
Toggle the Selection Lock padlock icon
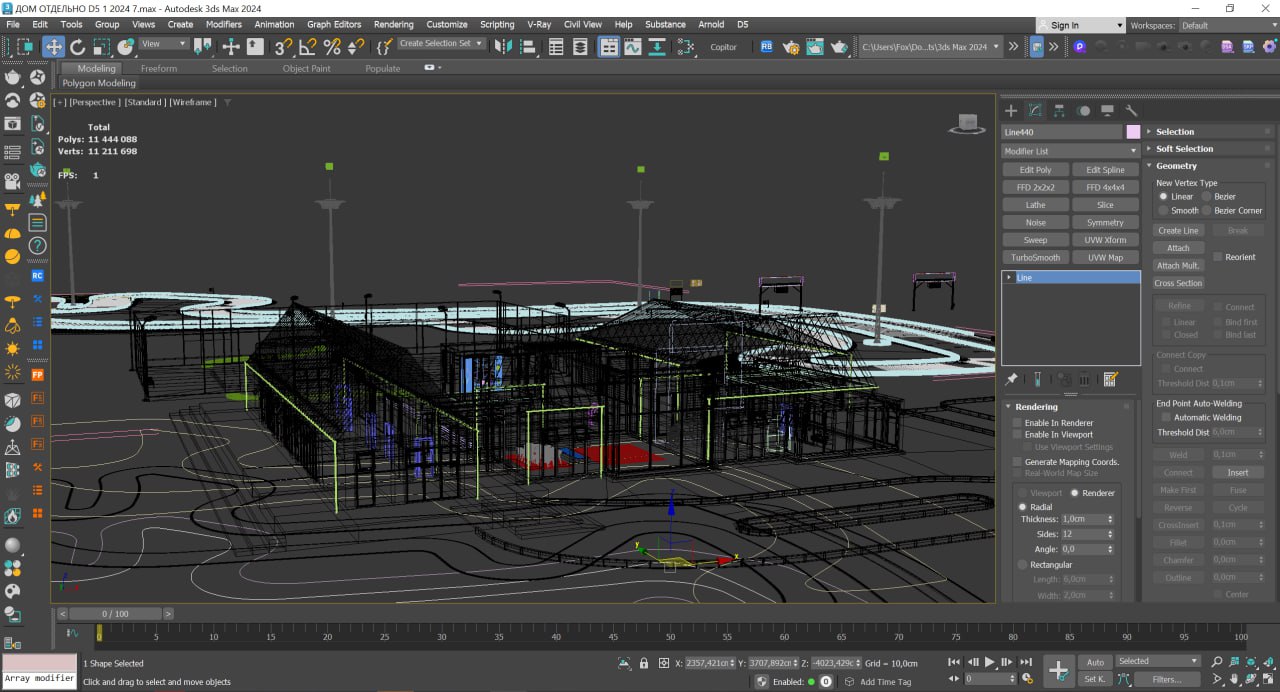pos(644,663)
